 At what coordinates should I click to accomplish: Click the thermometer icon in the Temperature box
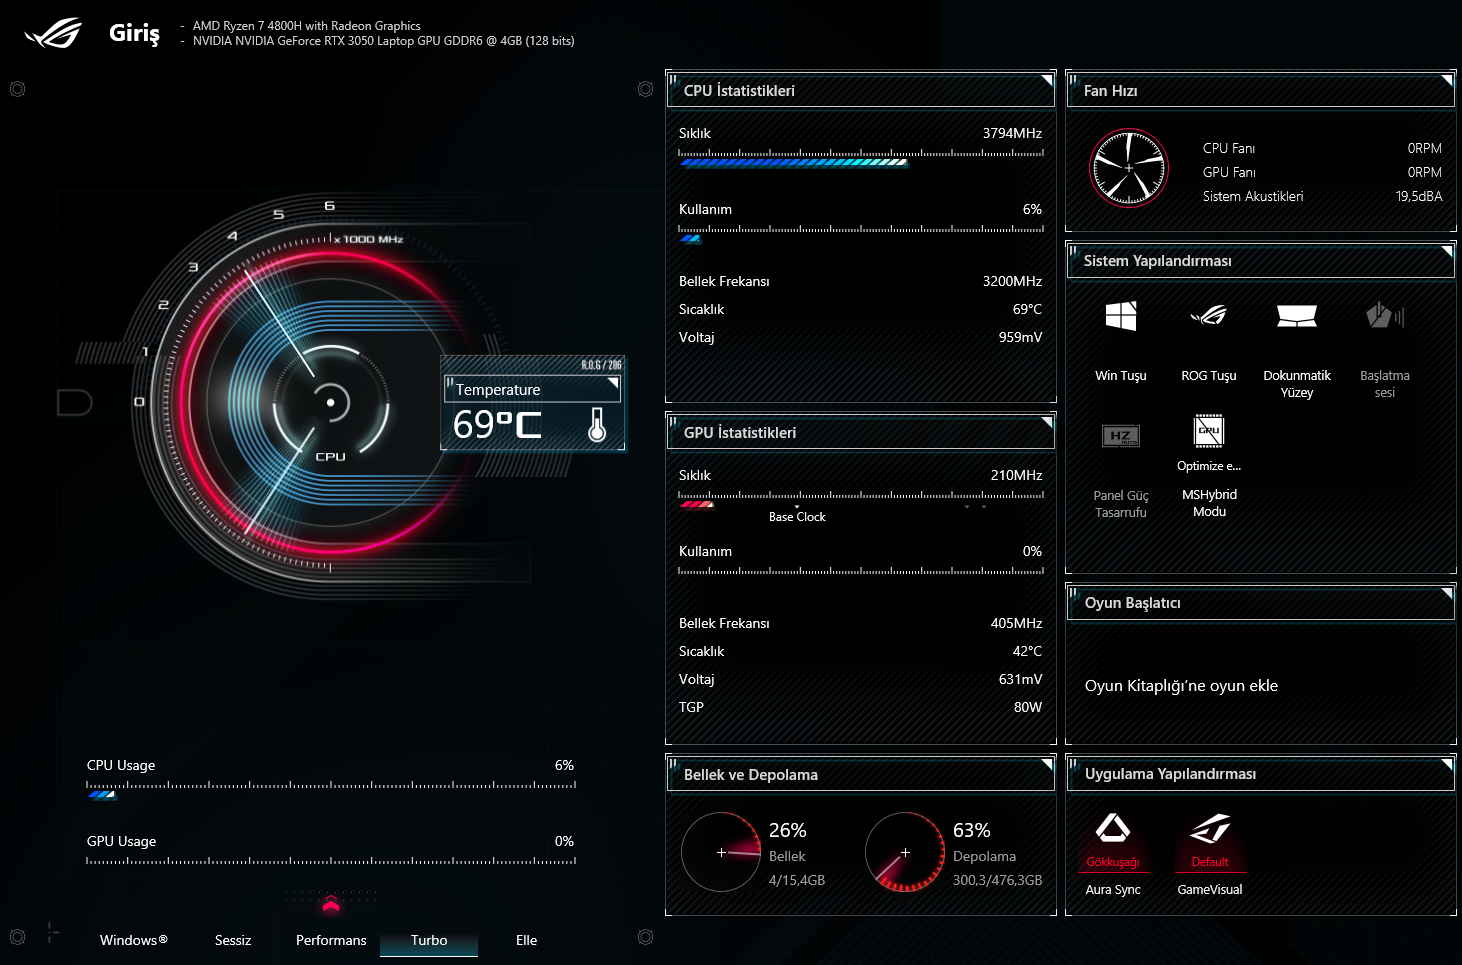[x=597, y=424]
